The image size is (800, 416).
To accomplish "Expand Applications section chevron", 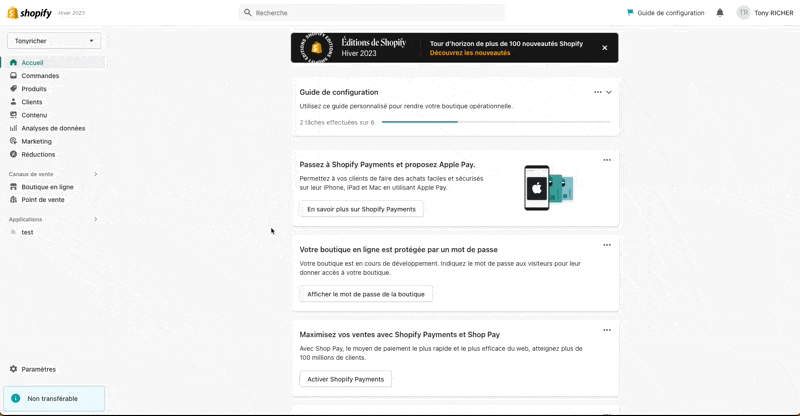I will (95, 219).
